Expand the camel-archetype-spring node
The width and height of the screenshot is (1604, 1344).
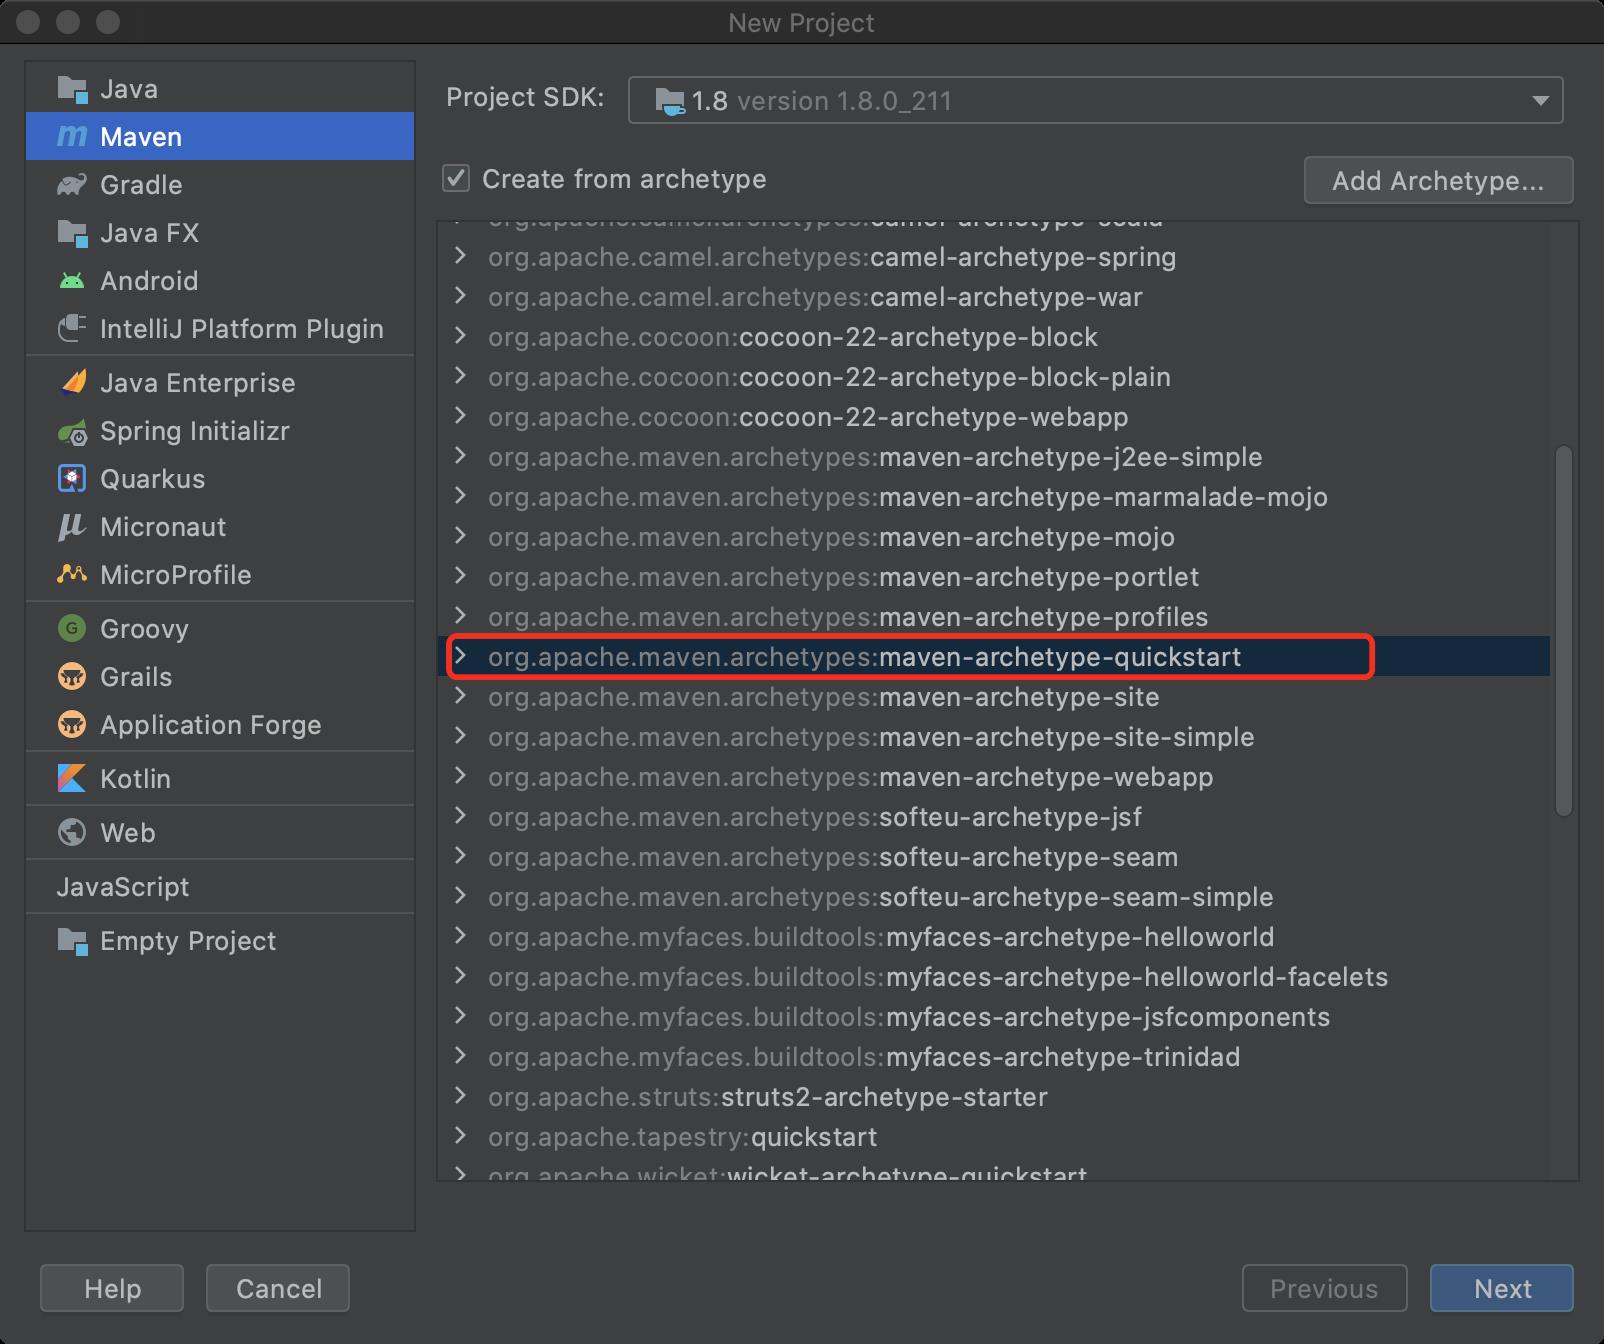coord(460,256)
